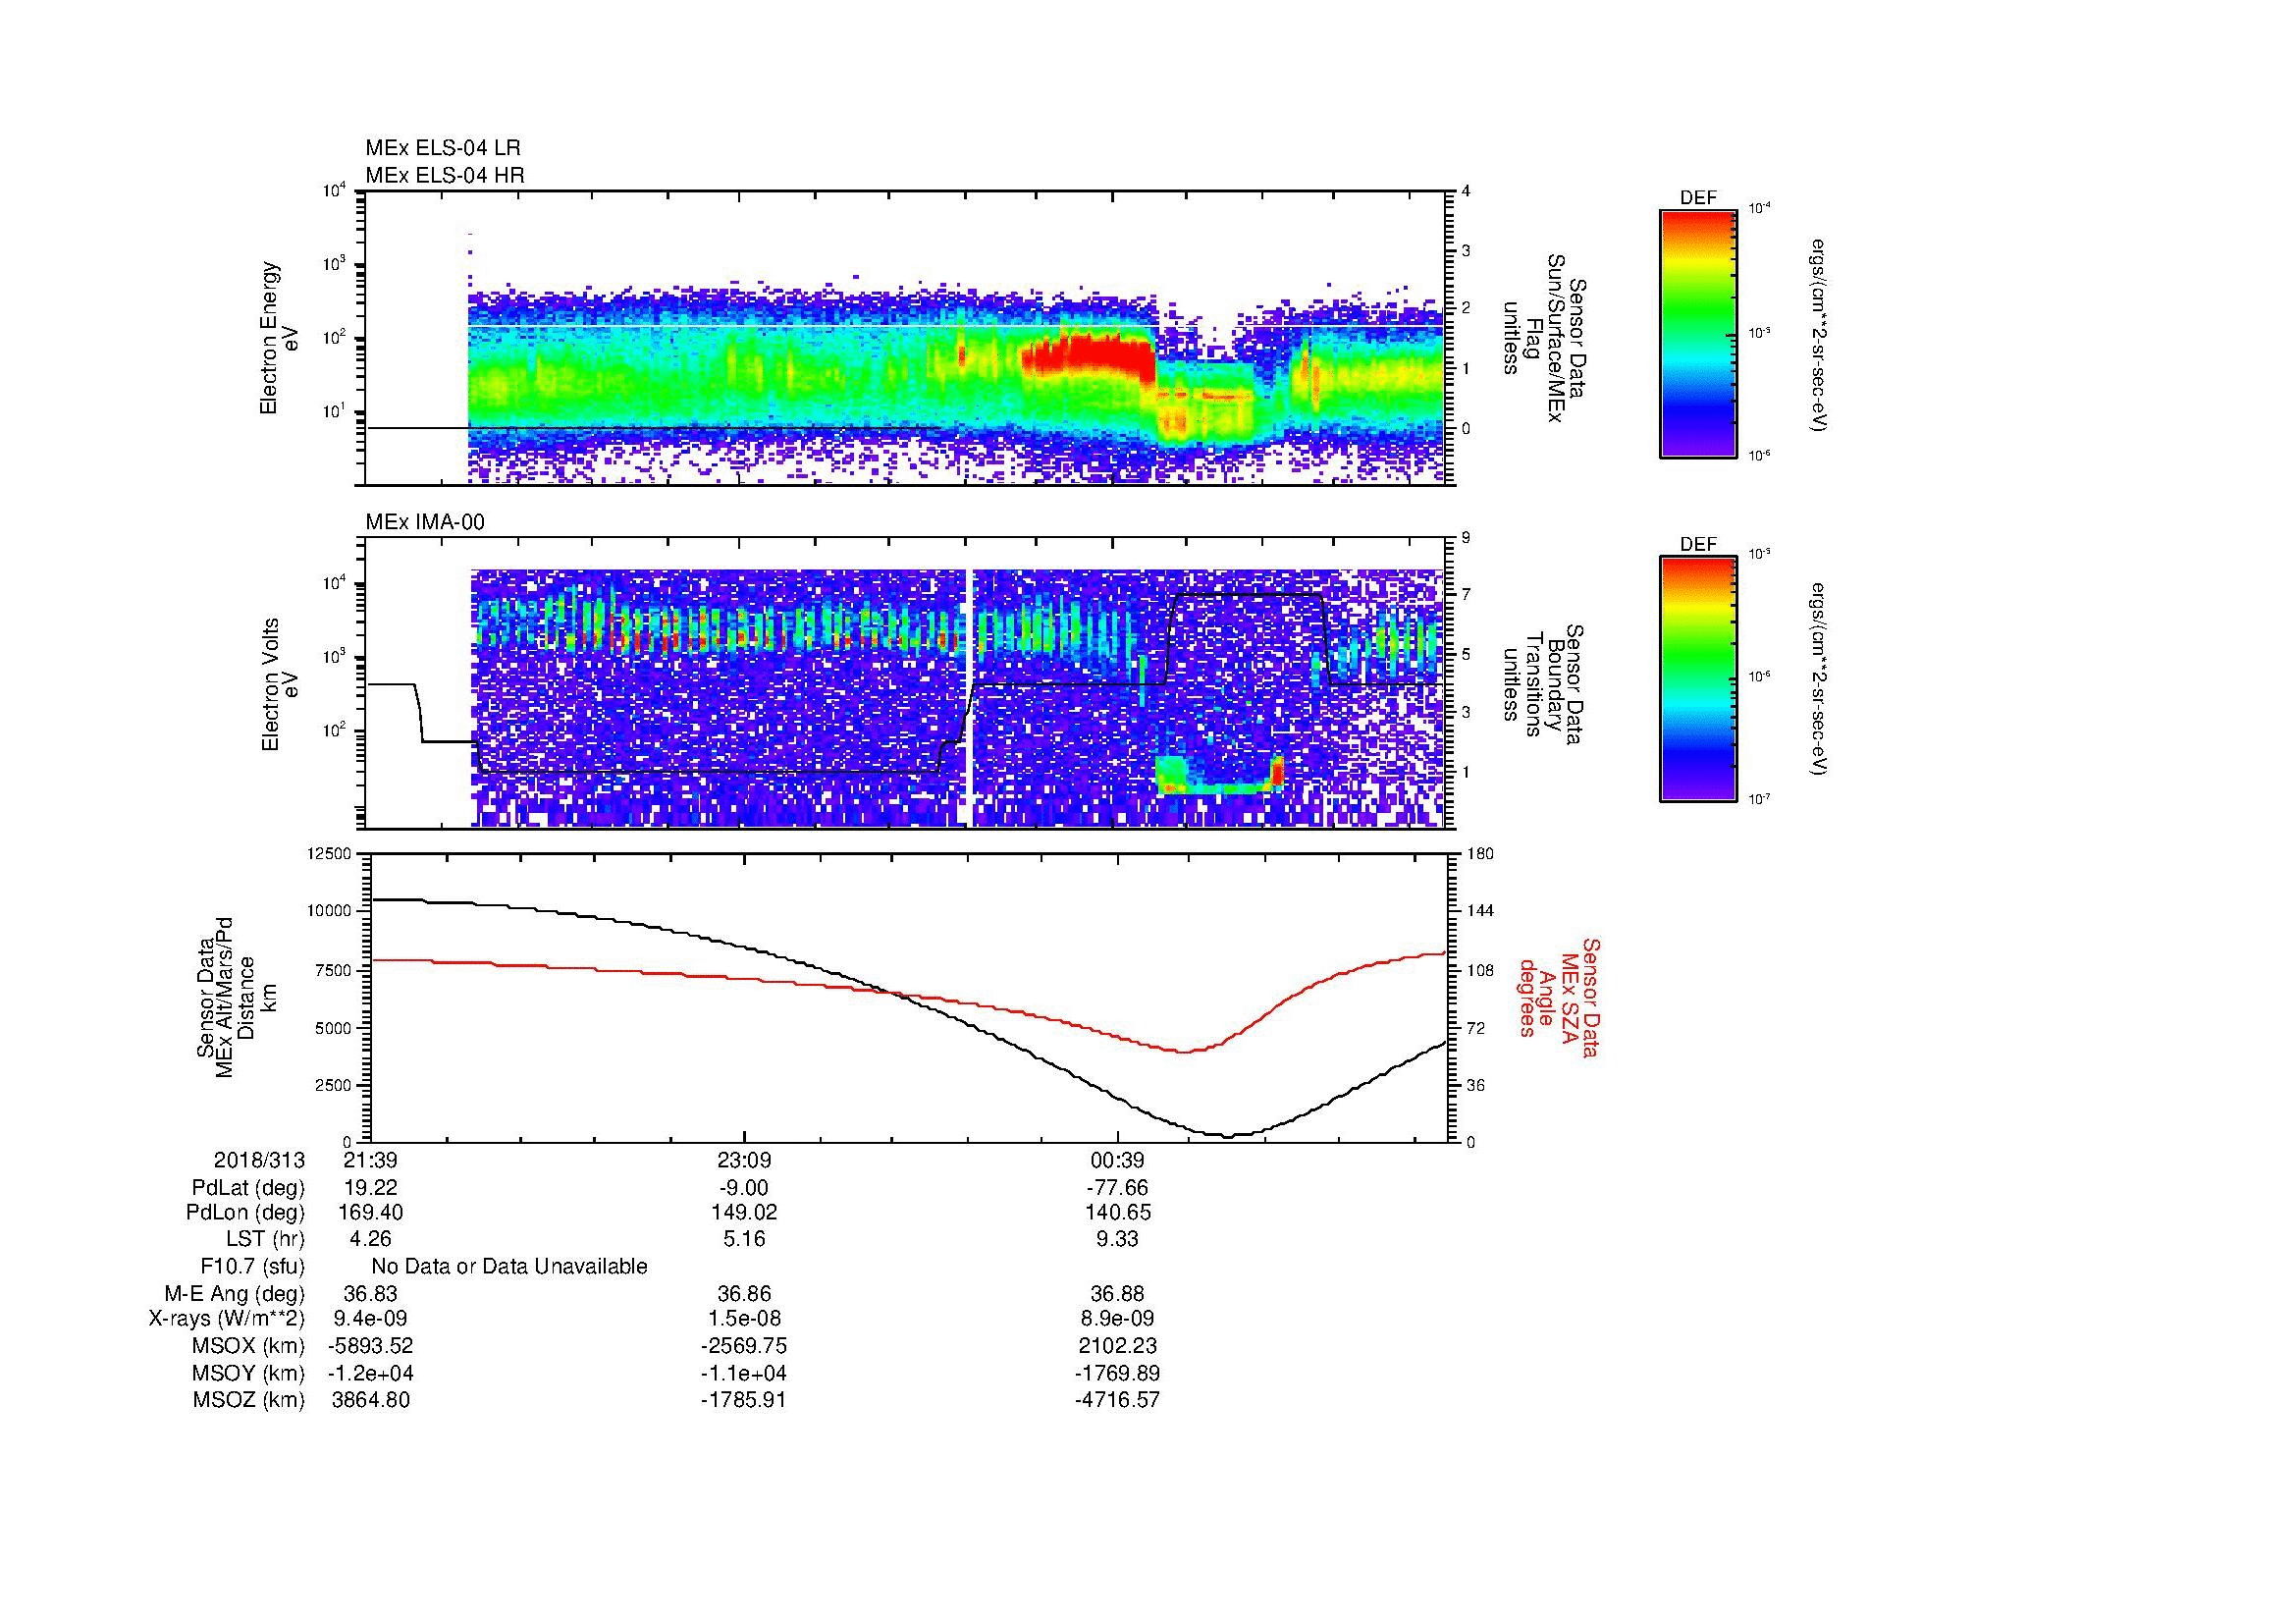Click the 'Boundary Transitions' axis label
The width and height of the screenshot is (2296, 1623).
coord(1545,685)
